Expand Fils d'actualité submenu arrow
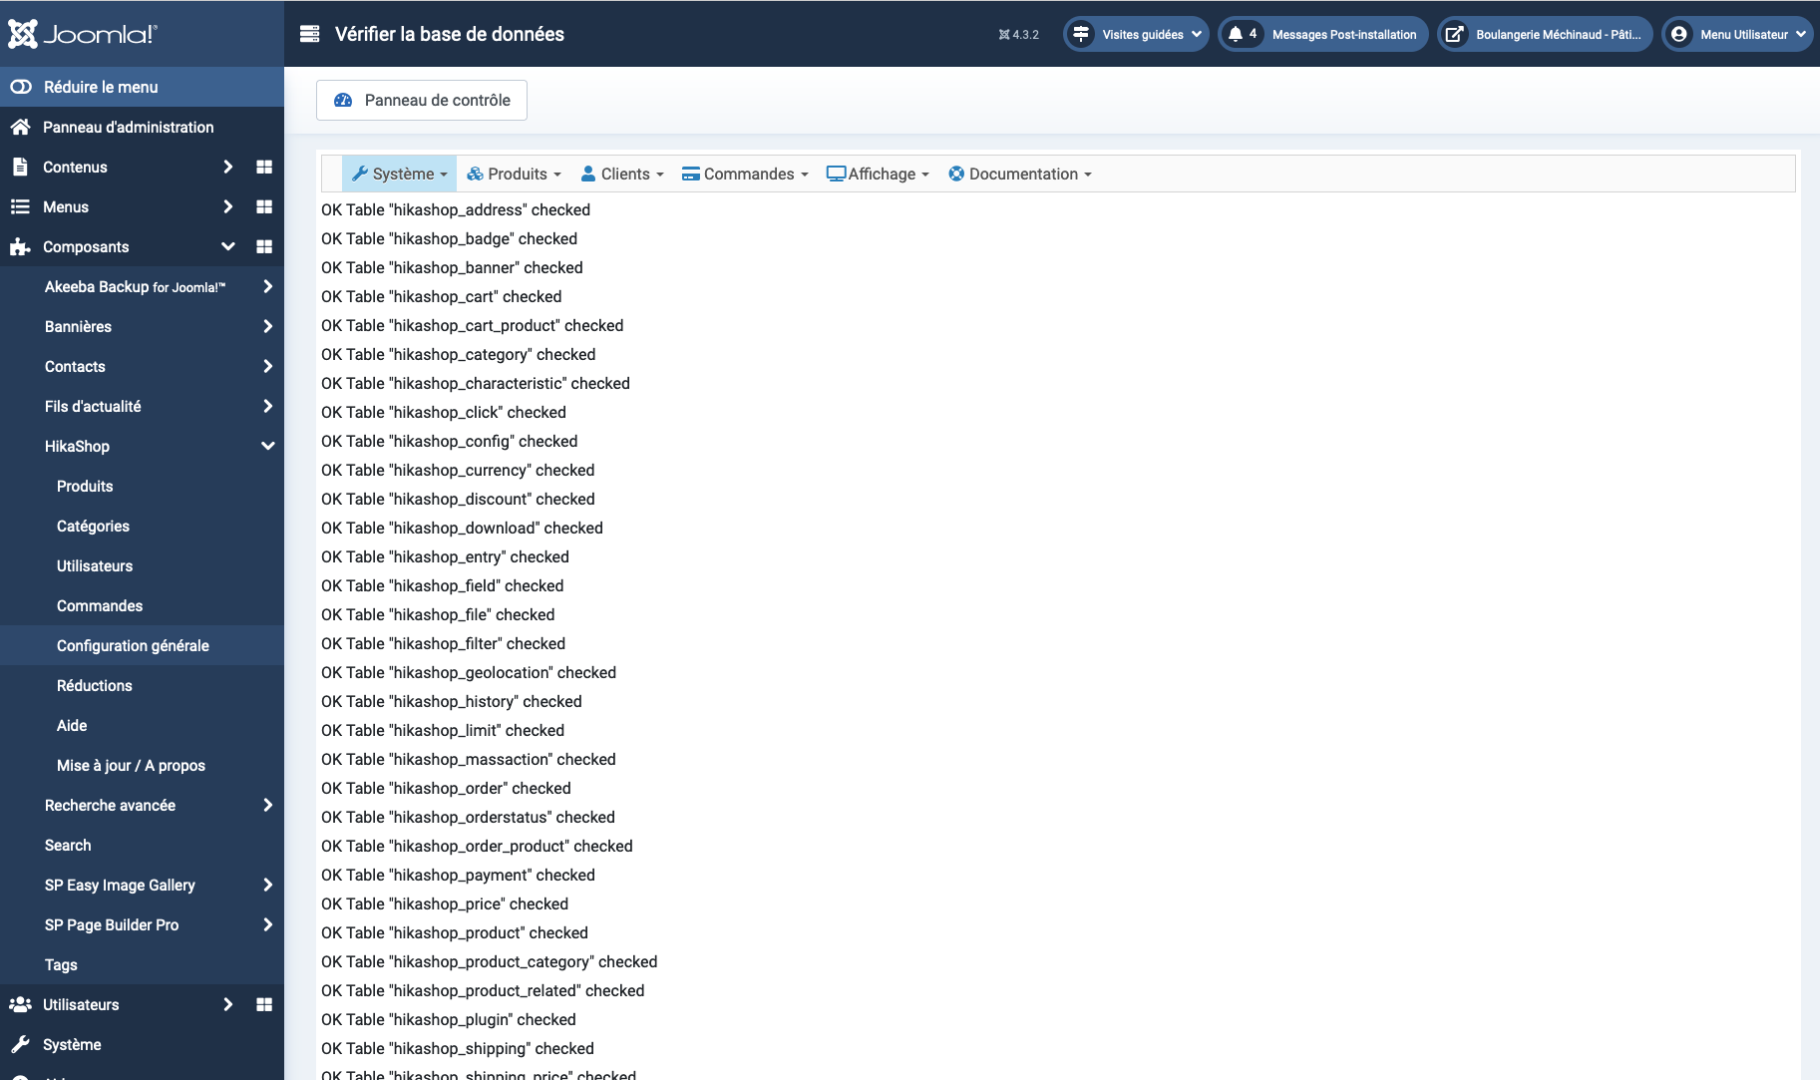The height and width of the screenshot is (1080, 1820). pyautogui.click(x=267, y=407)
